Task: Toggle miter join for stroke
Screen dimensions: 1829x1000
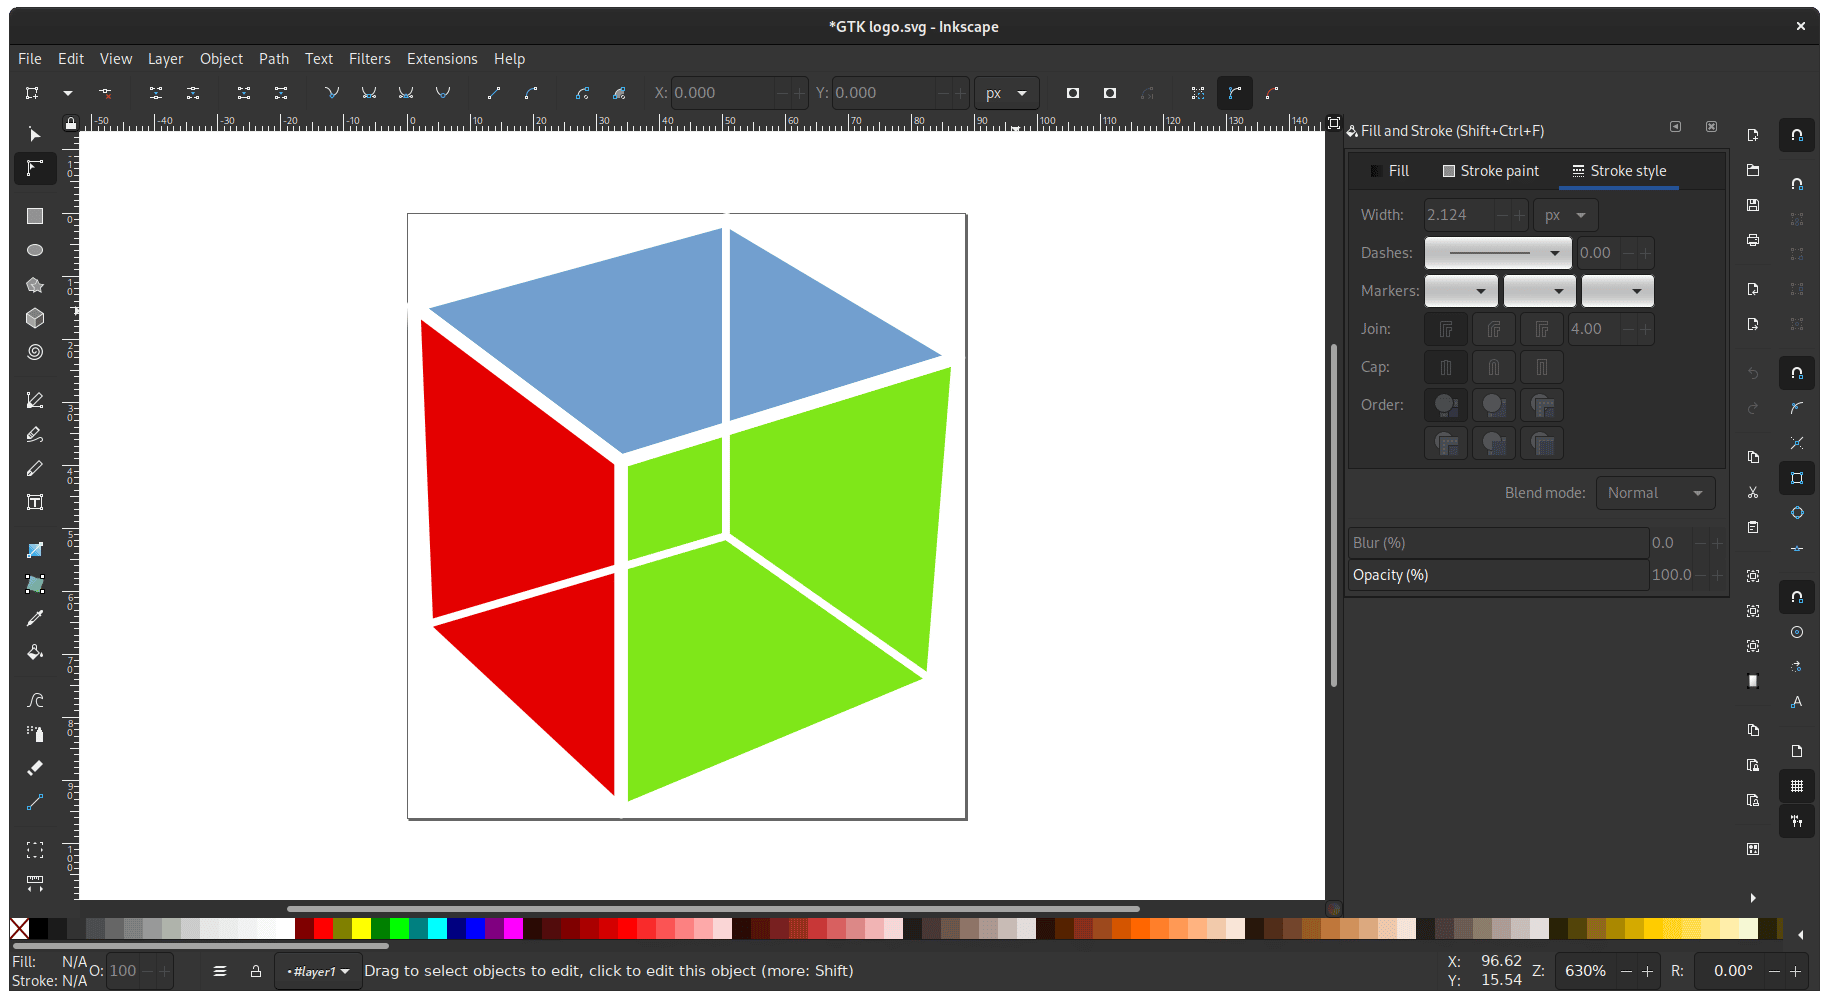Action: [1445, 329]
